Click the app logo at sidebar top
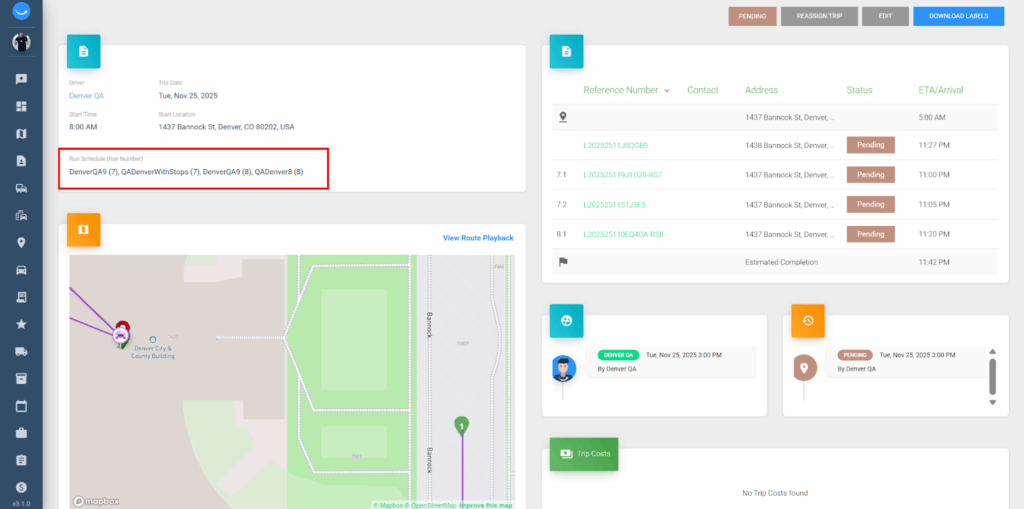 tap(21, 11)
